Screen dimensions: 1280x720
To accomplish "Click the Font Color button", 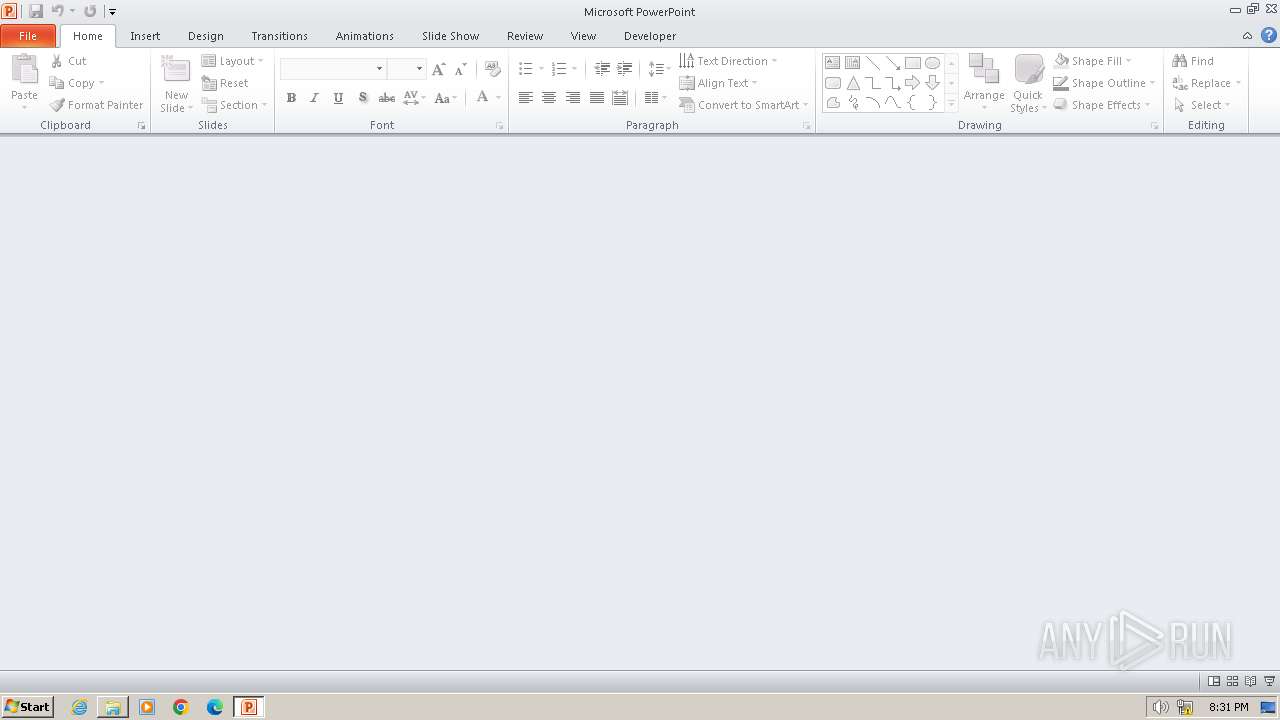I will [x=483, y=98].
